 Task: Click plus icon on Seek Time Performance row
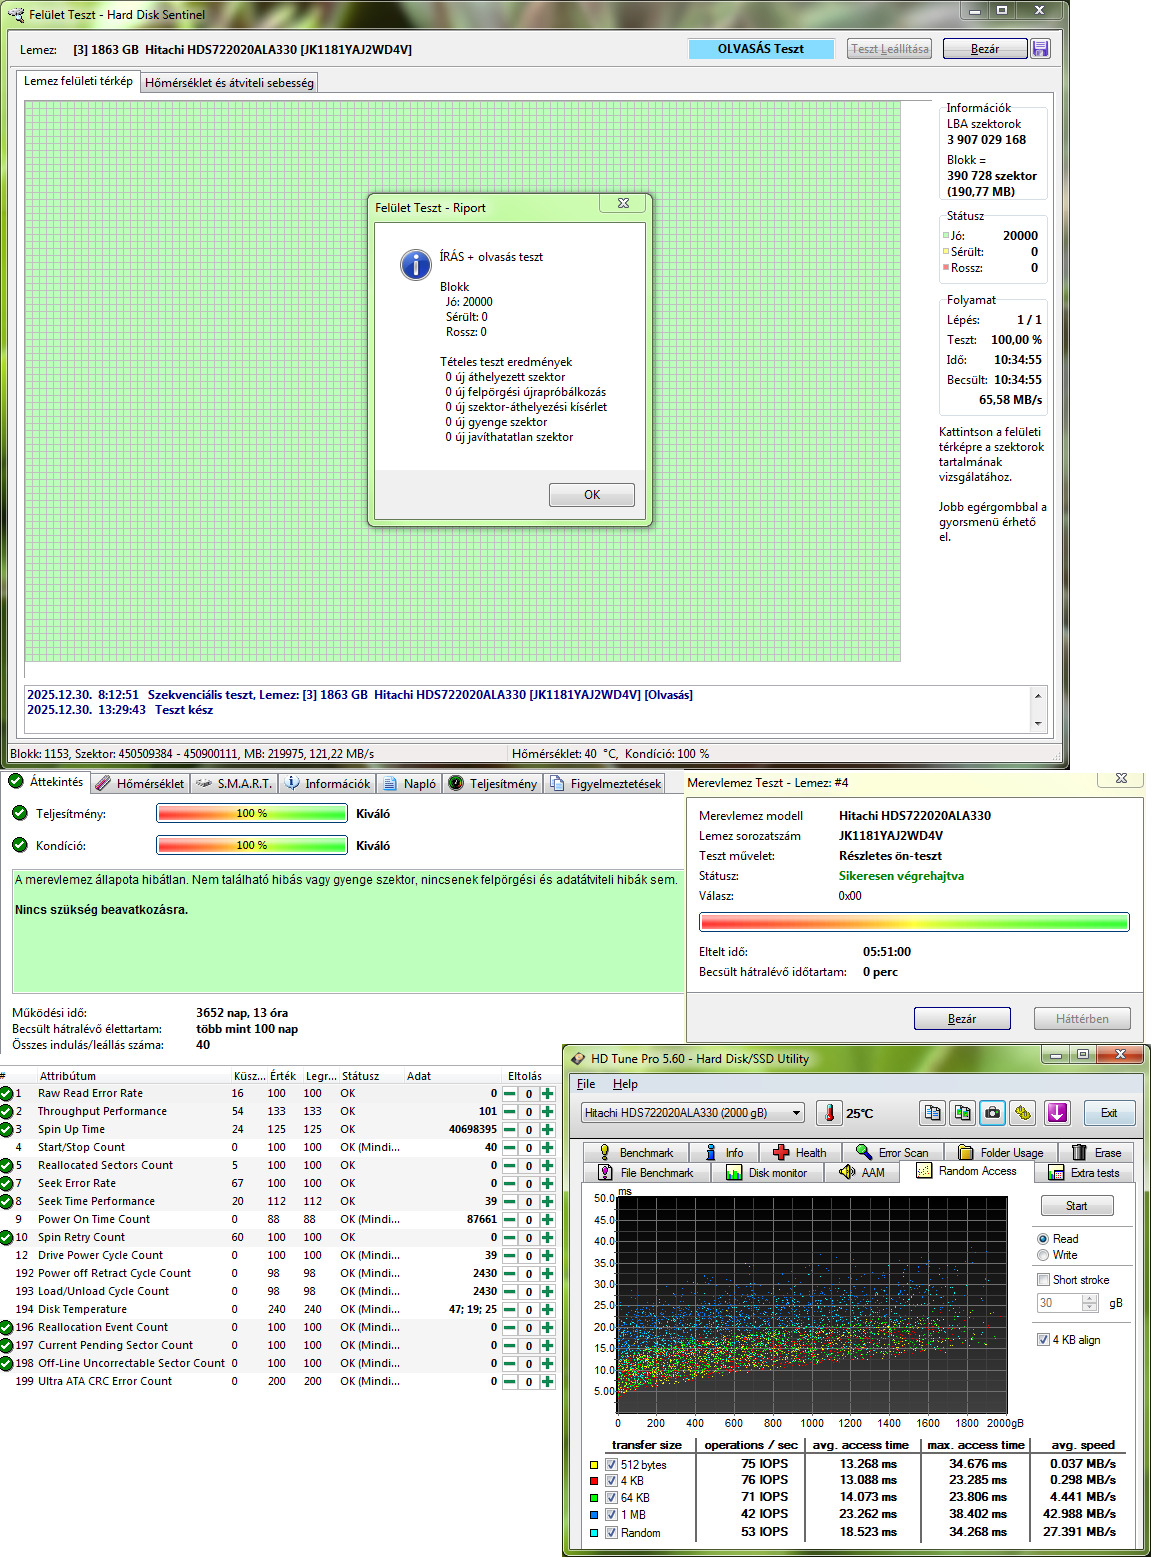click(547, 1202)
